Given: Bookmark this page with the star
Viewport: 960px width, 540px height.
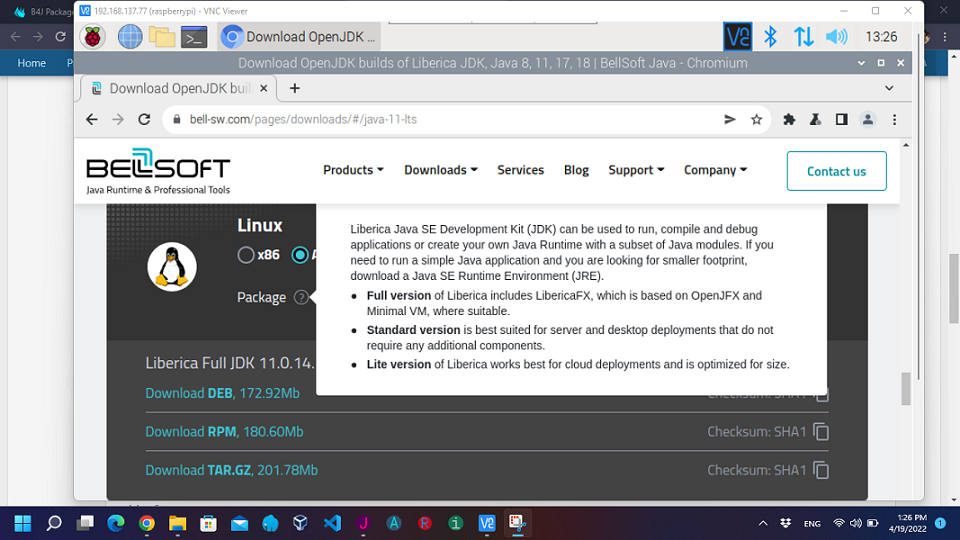Looking at the screenshot, I should (757, 119).
